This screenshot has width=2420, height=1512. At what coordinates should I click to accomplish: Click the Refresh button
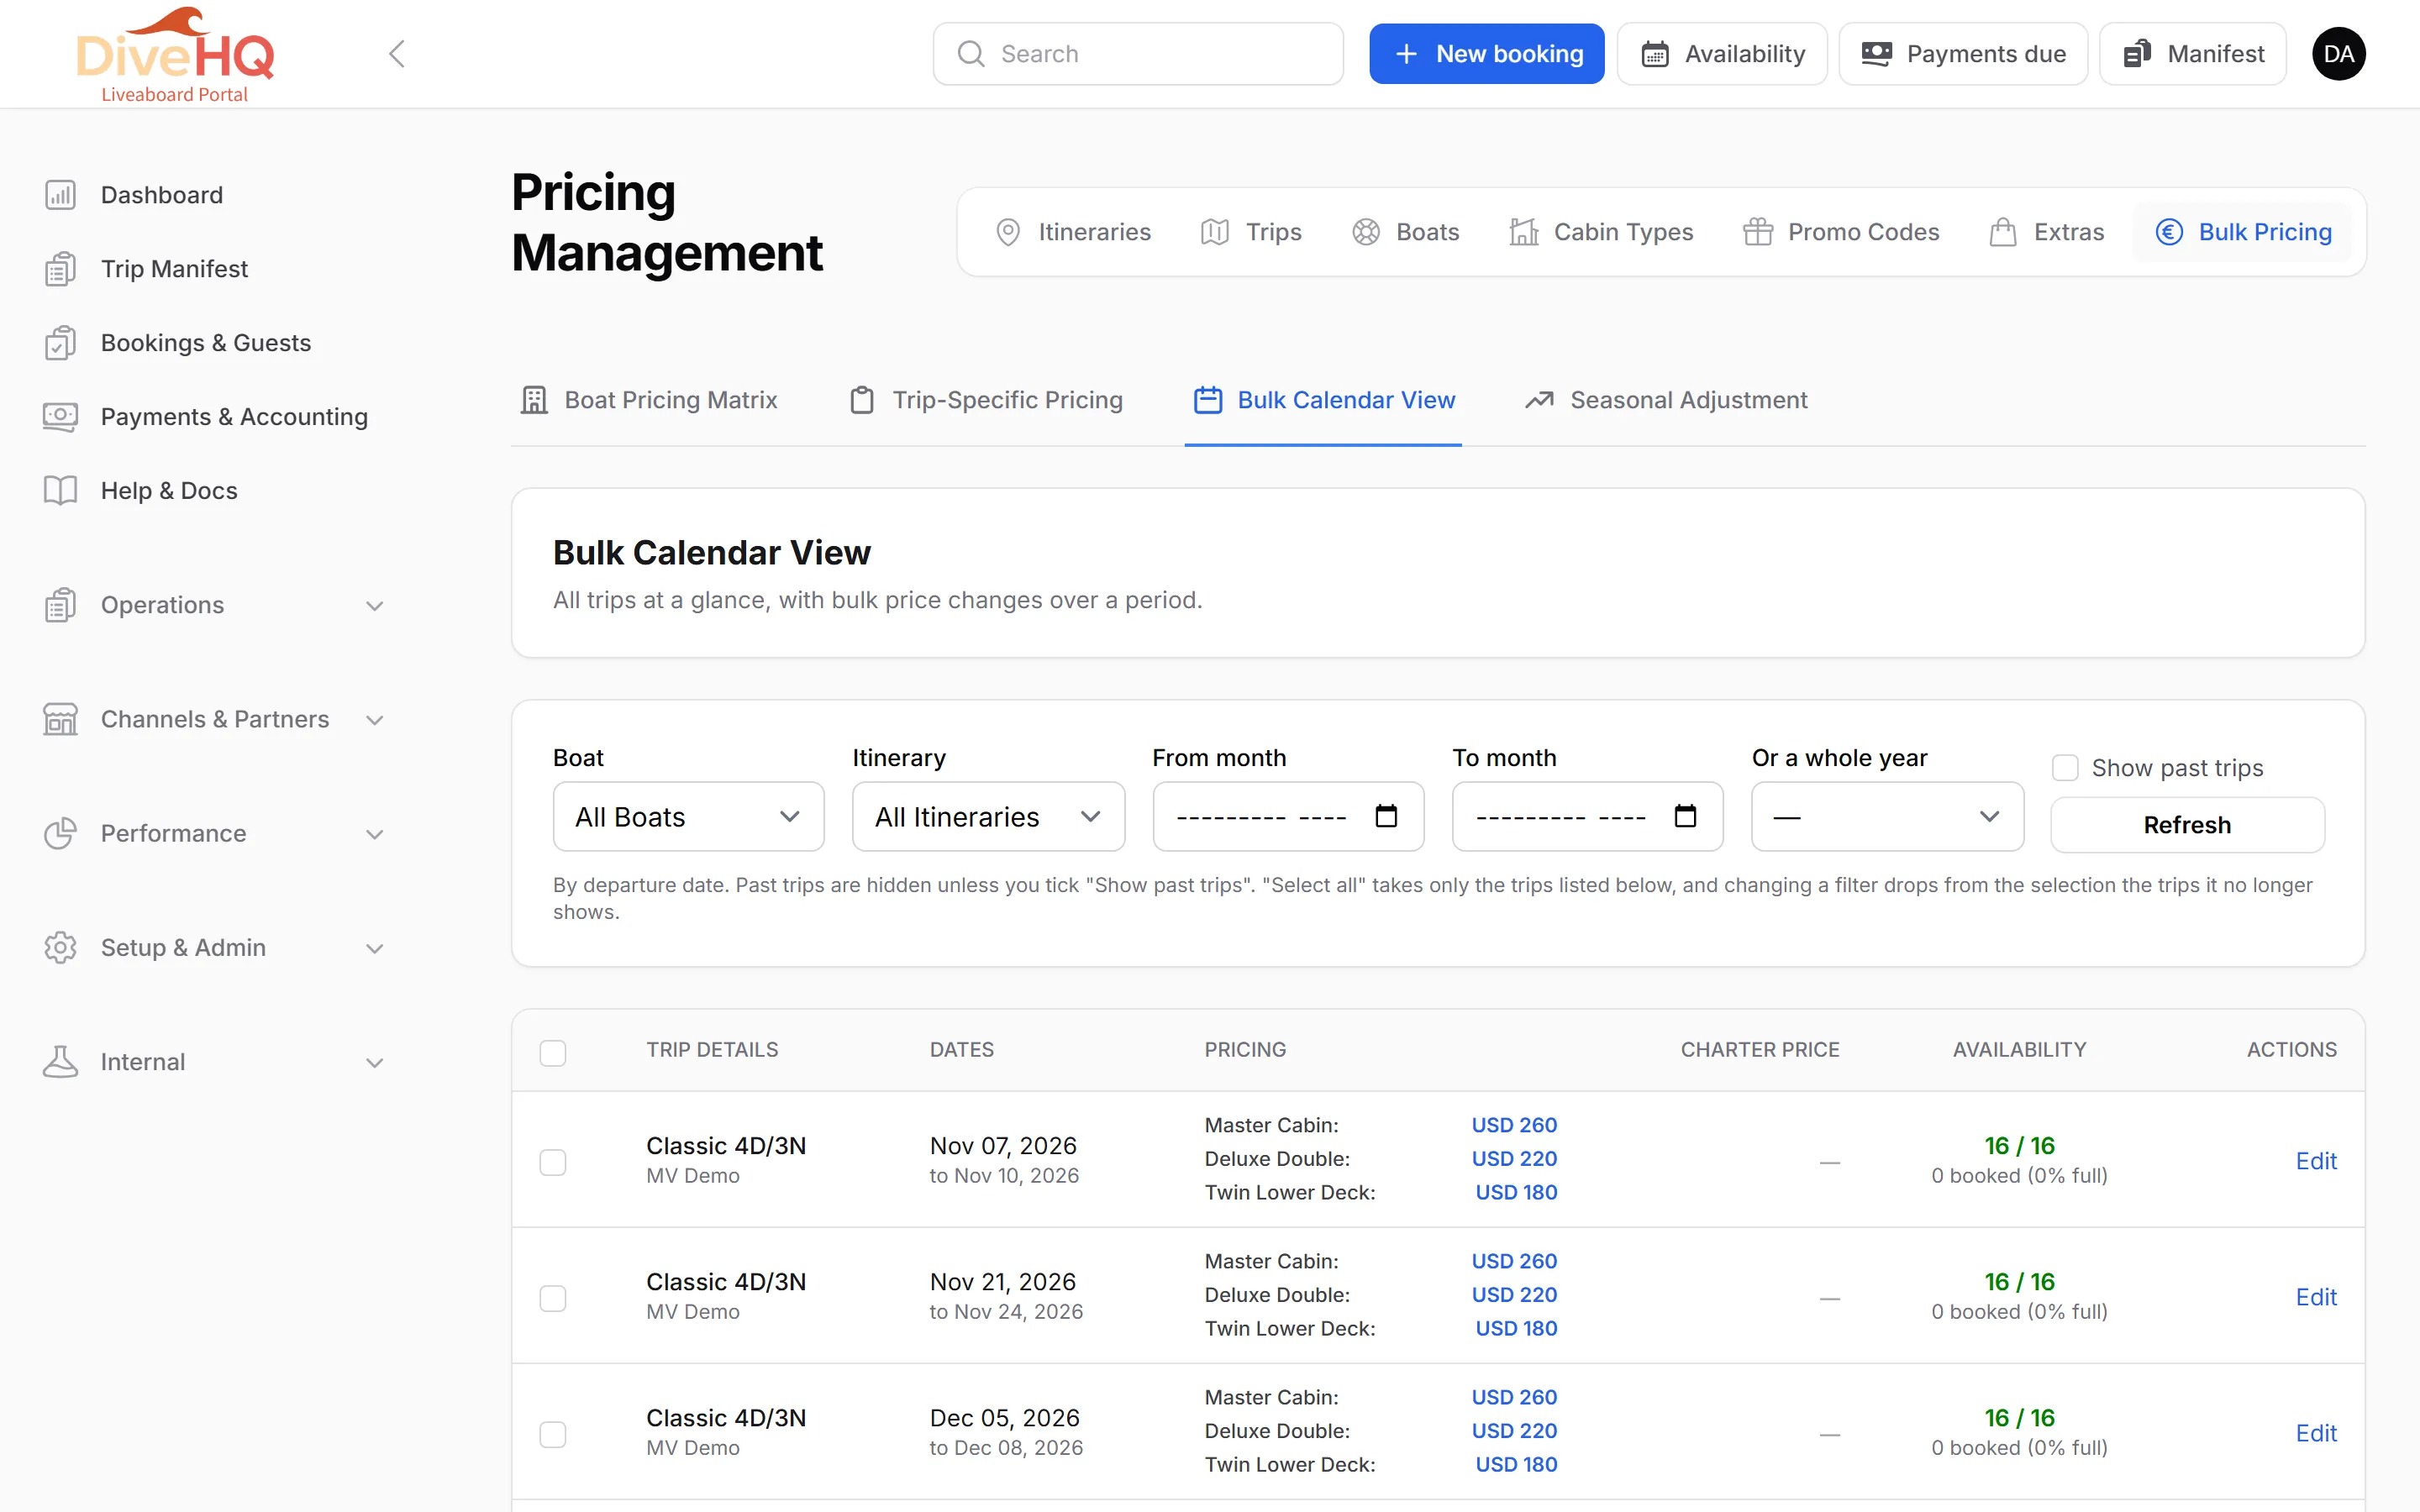coord(2187,825)
